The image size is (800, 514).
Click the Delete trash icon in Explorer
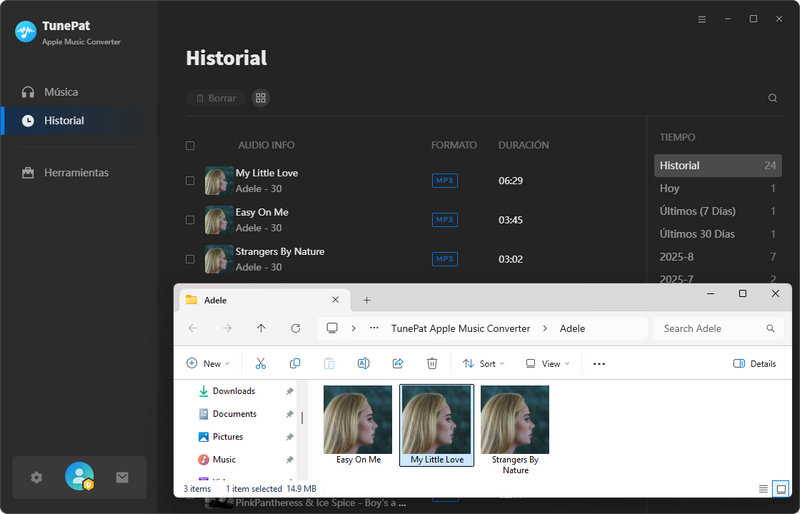432,364
